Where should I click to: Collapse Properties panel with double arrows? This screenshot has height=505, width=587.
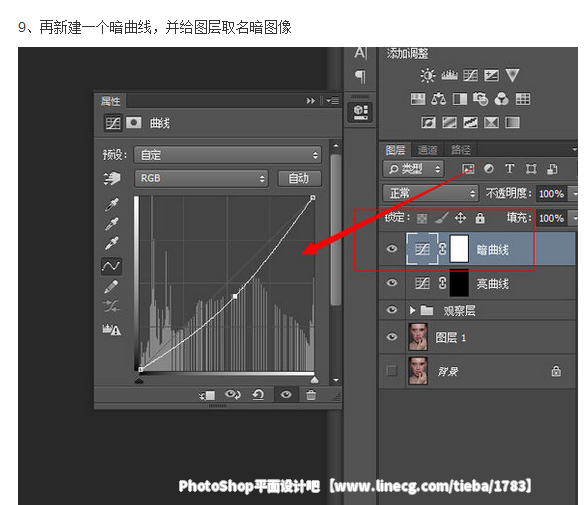(x=311, y=100)
